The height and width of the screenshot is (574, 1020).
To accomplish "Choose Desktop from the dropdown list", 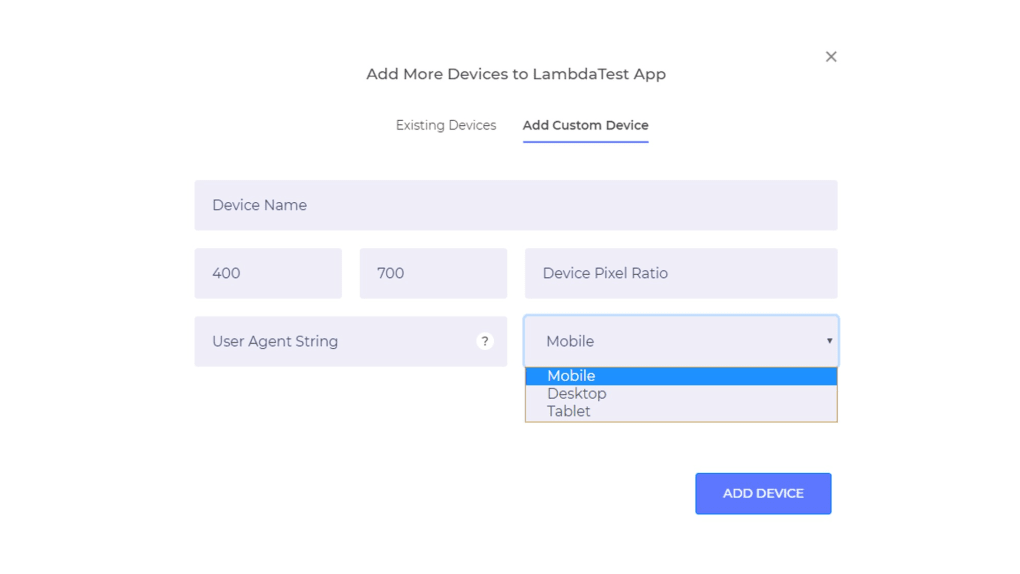I will pos(681,394).
